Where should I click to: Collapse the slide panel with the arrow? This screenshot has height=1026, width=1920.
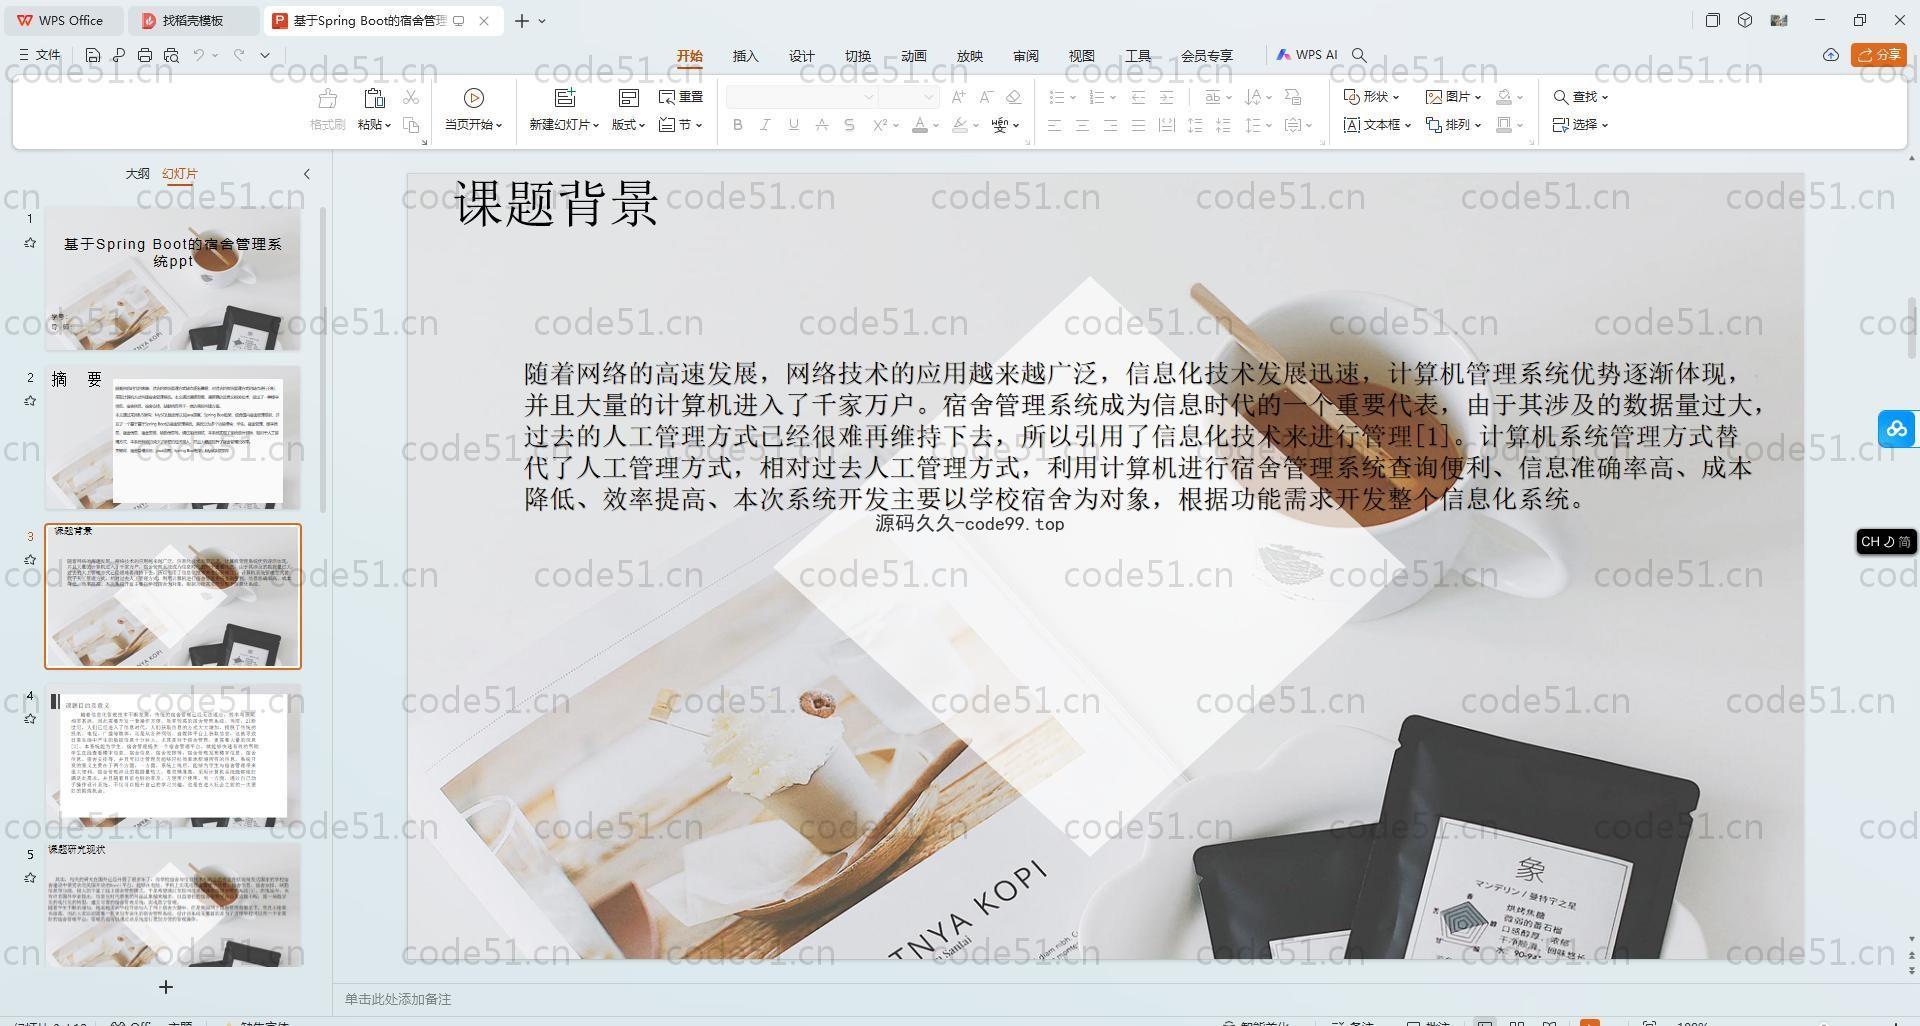[x=307, y=174]
